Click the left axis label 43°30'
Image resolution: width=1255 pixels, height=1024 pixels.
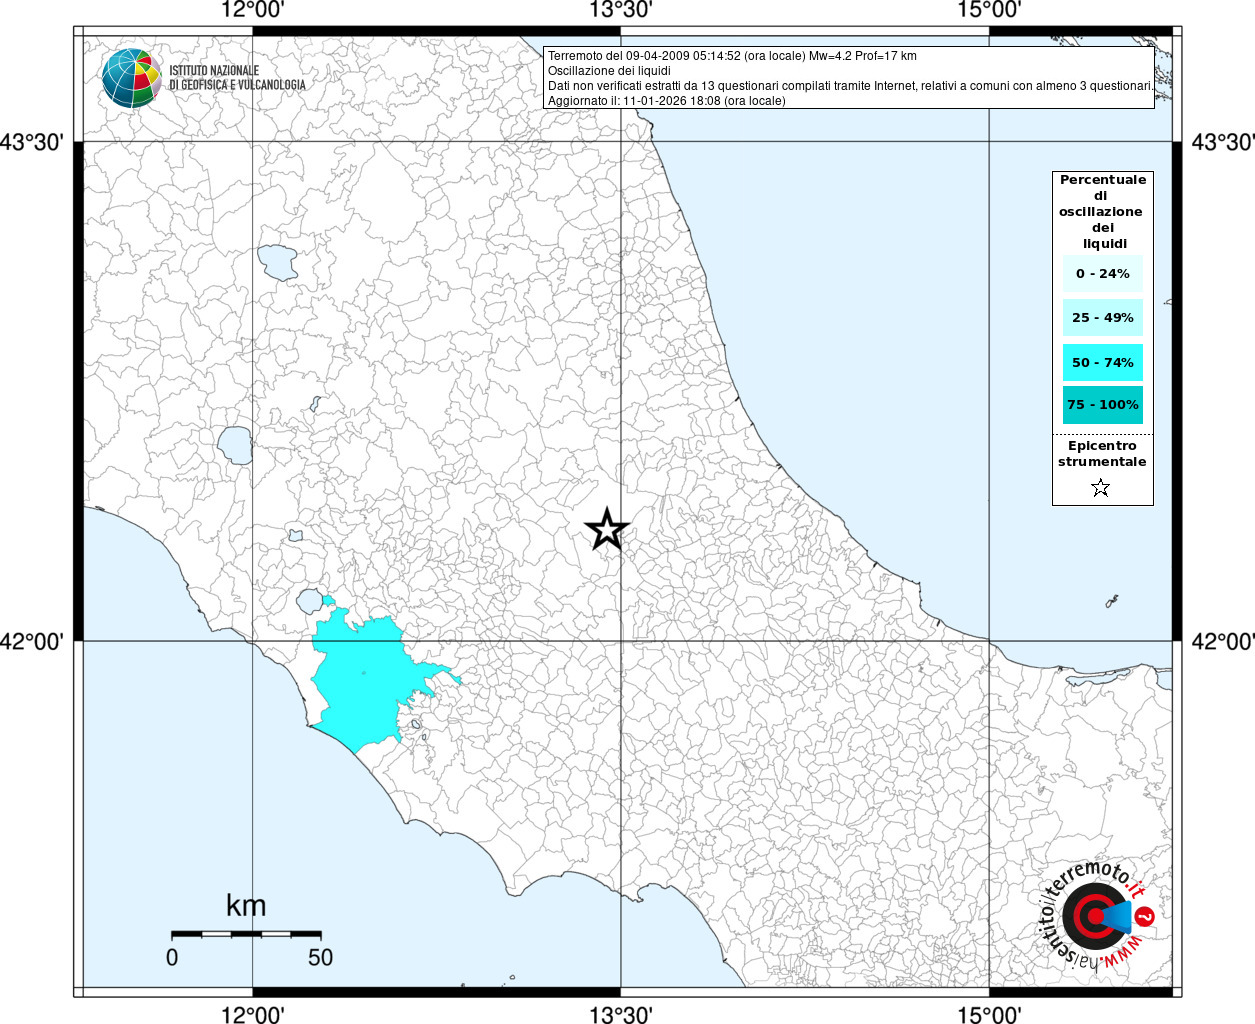point(31,142)
